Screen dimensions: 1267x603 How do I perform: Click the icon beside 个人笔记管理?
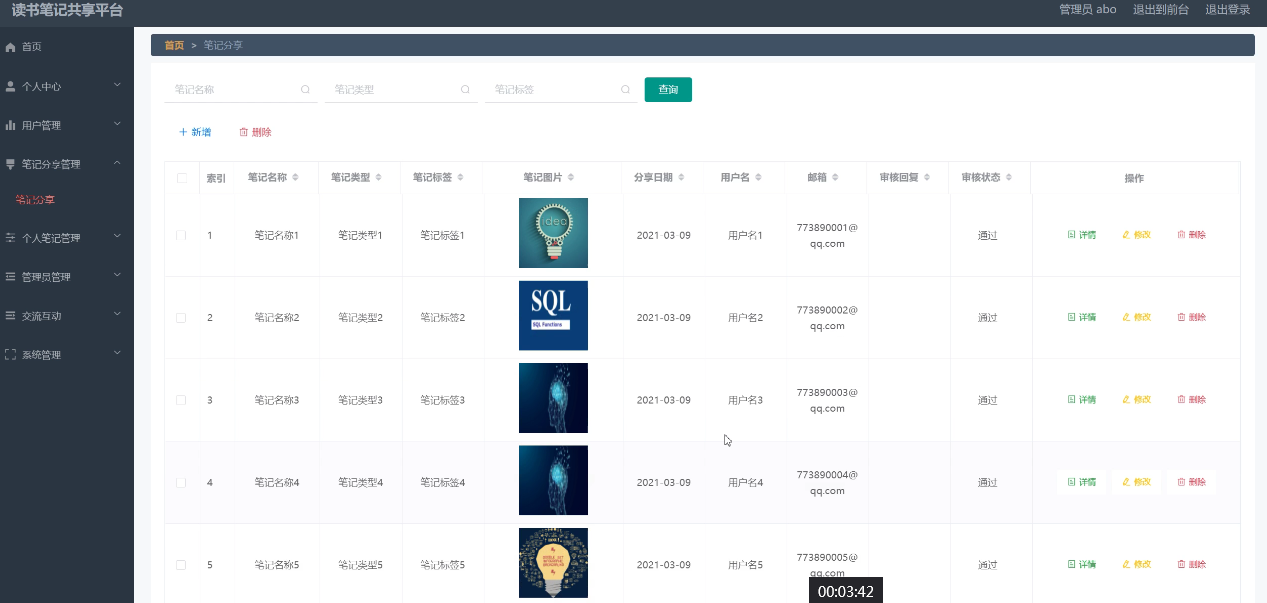tap(11, 238)
